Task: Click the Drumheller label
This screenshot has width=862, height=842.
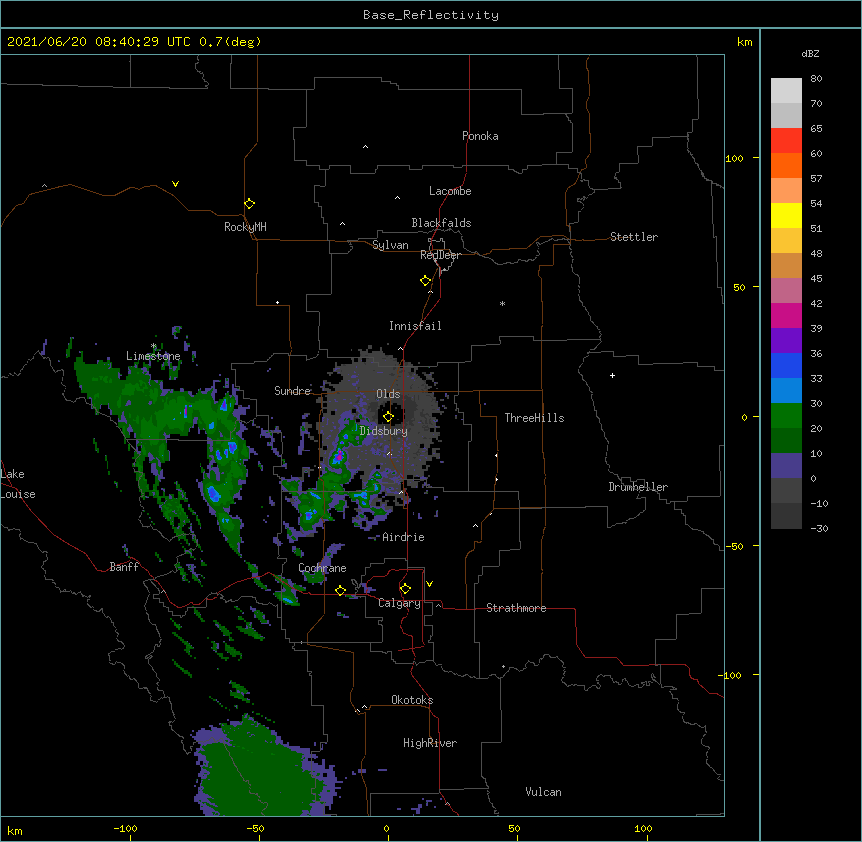Action: (x=638, y=487)
